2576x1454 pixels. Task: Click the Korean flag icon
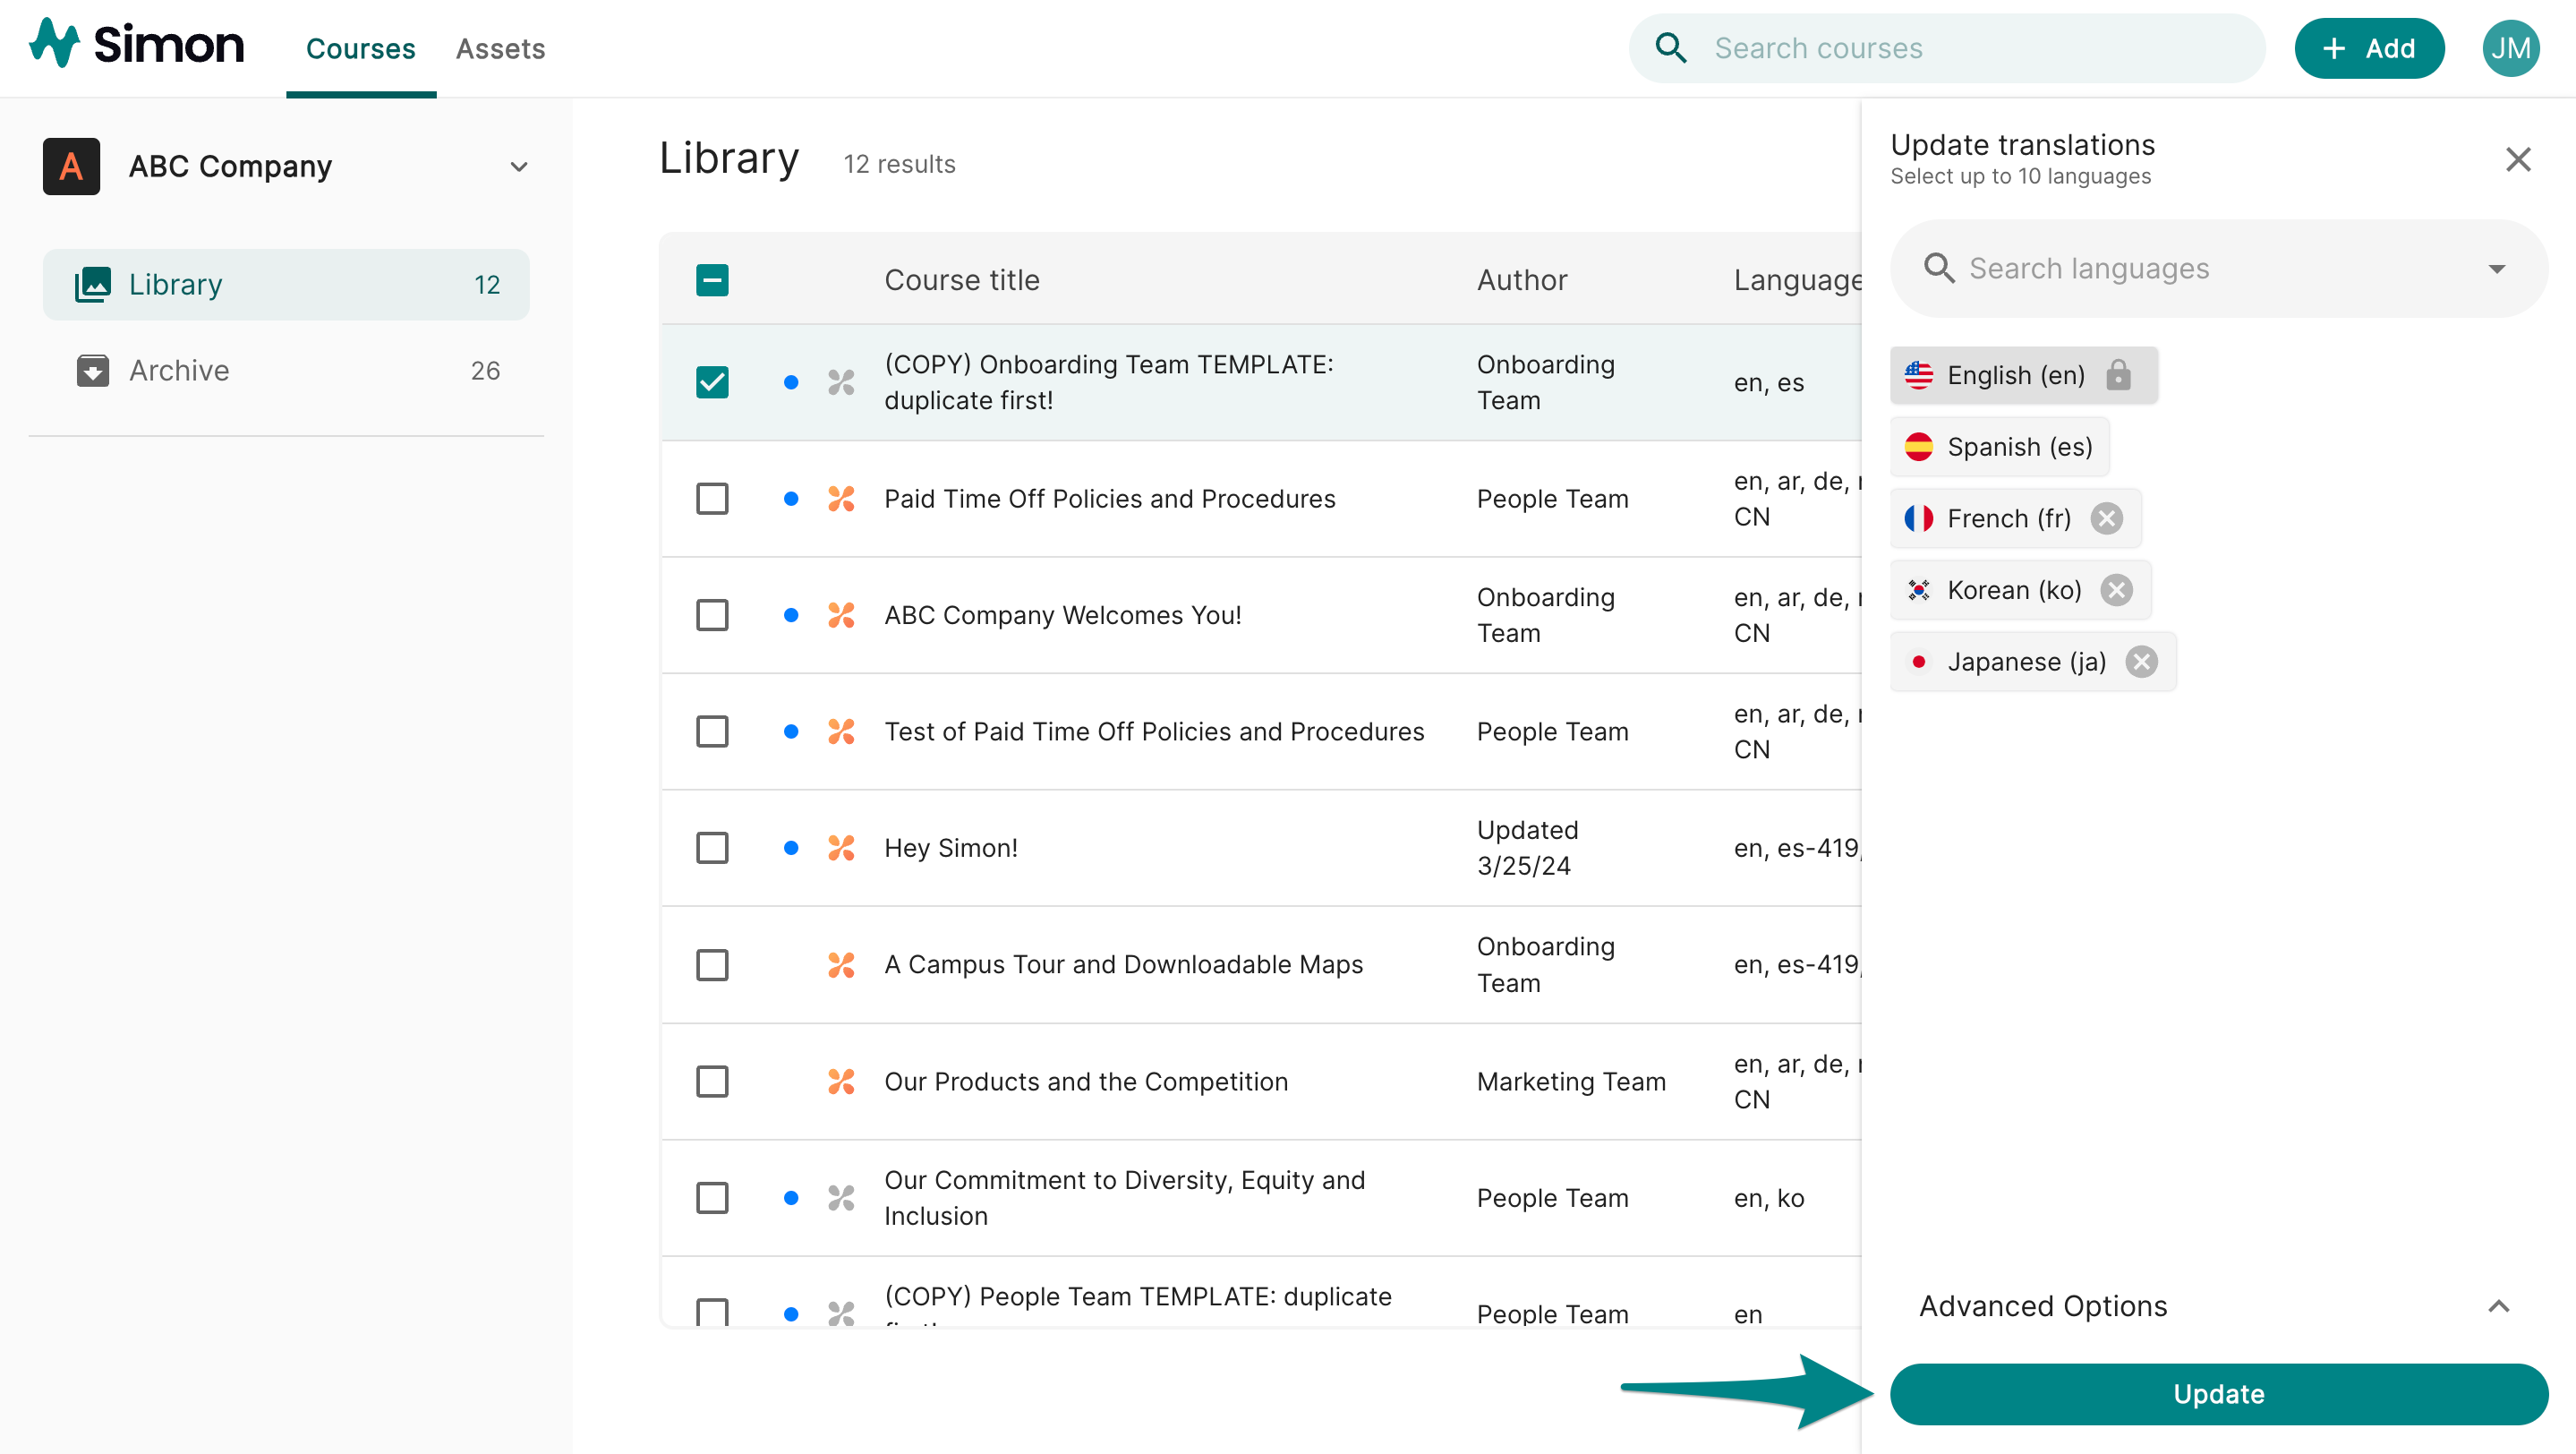pyautogui.click(x=1918, y=590)
